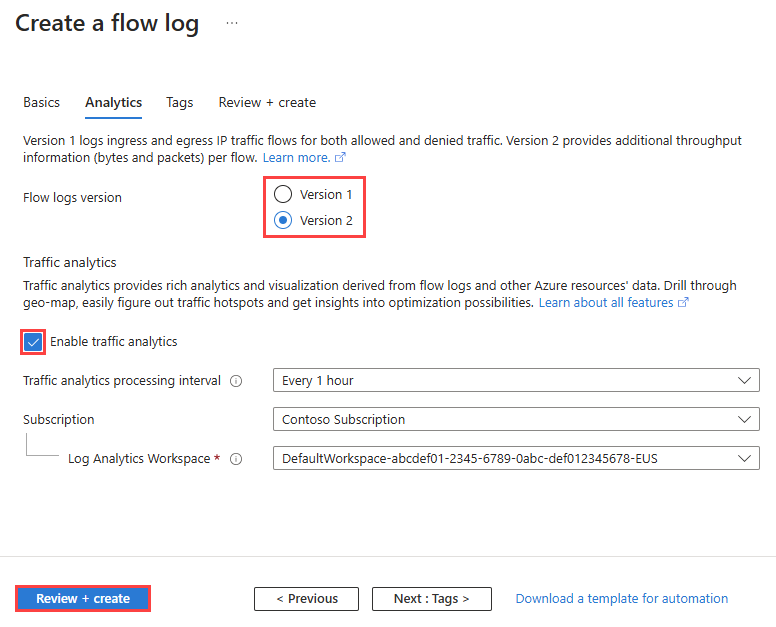Screen dimensions: 776x627
Task: Switch to the Basics tab
Action: coord(42,102)
